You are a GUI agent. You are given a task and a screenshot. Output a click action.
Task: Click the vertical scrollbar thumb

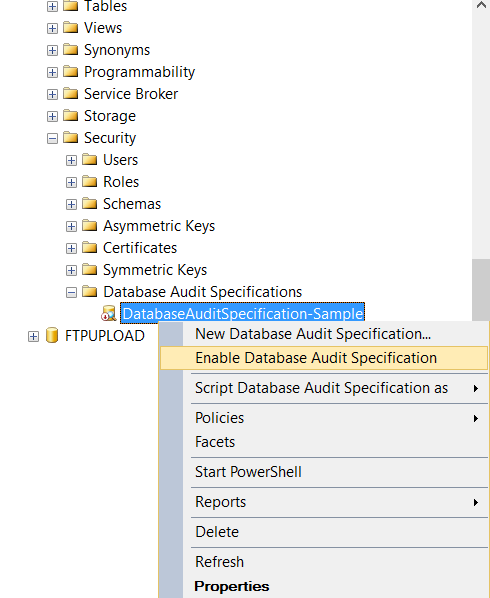point(481,290)
